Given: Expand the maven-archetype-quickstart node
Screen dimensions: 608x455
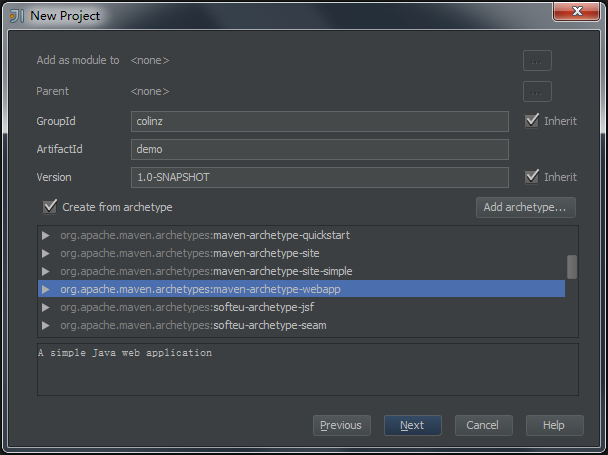Looking at the screenshot, I should tap(46, 236).
